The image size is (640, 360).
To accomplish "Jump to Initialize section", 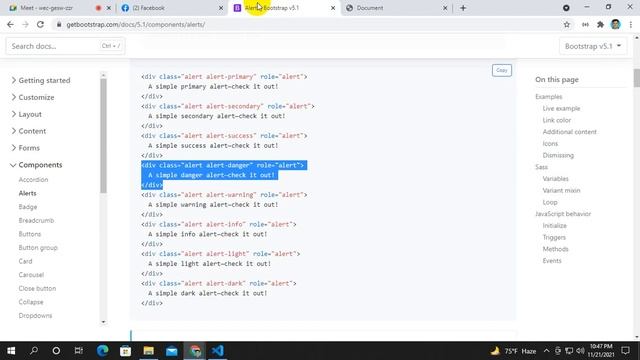I will [x=554, y=226].
